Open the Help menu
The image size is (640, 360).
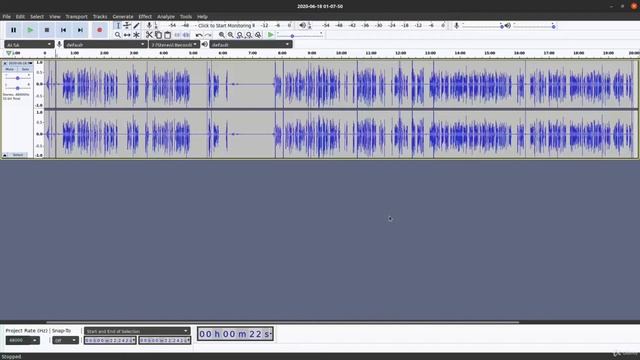point(202,17)
